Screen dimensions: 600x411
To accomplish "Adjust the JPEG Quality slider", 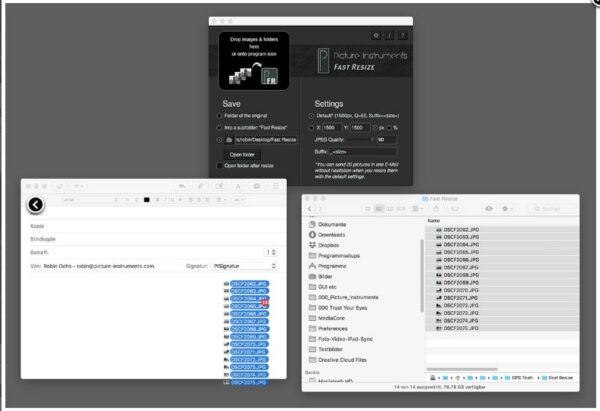I will 359,140.
